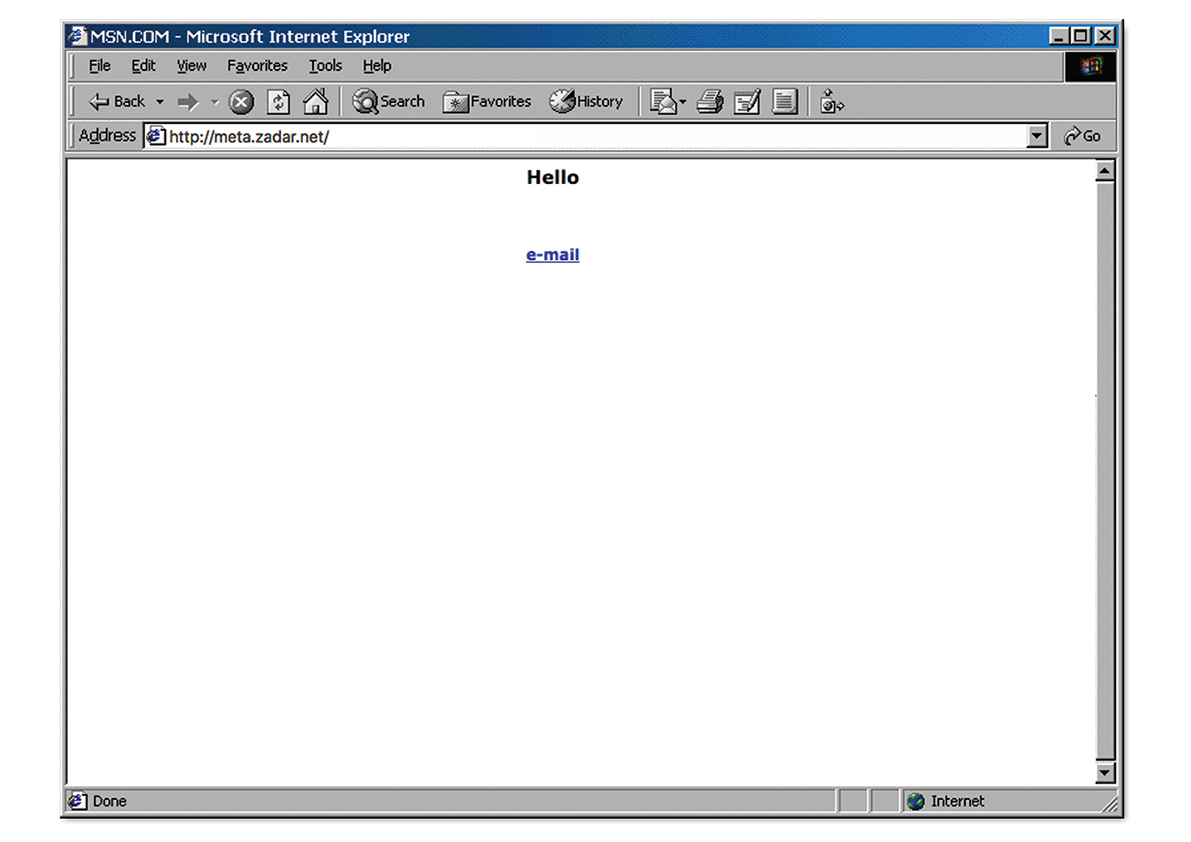1191x842 pixels.
Task: Open the Address bar dropdown list
Action: point(1037,137)
